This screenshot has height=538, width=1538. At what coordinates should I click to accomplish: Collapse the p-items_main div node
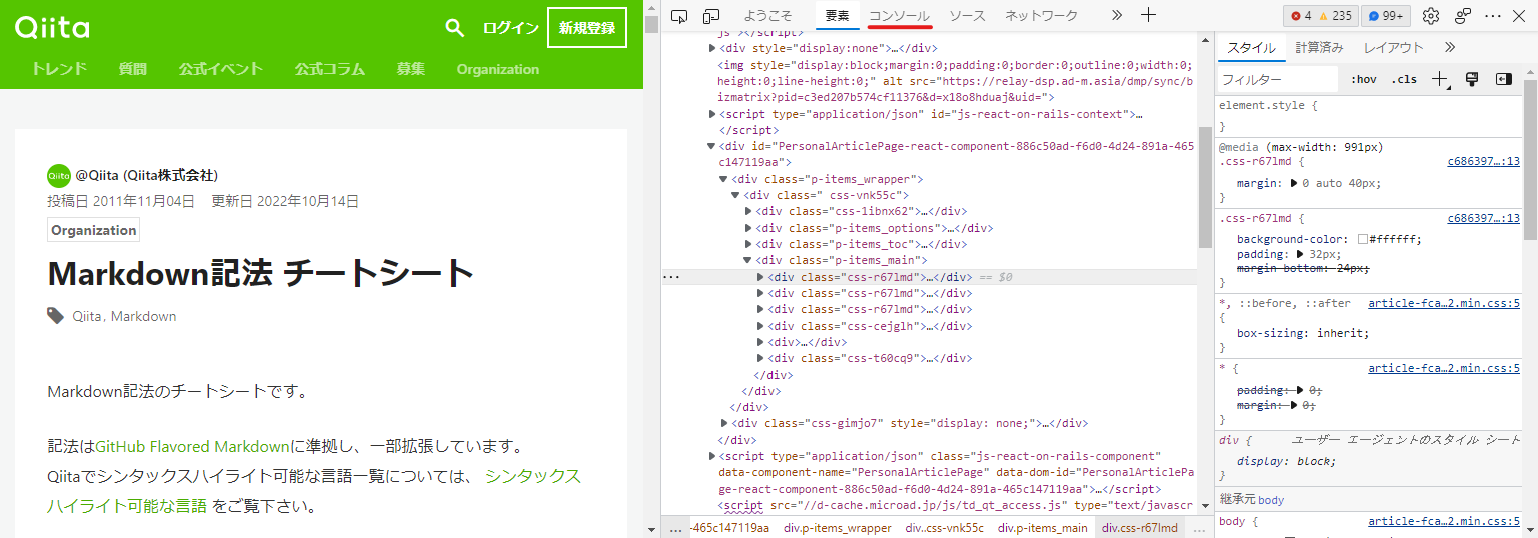(x=748, y=260)
